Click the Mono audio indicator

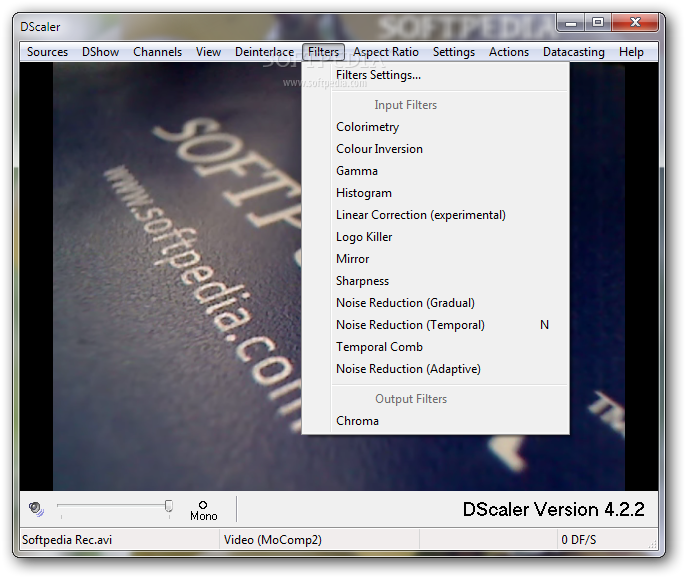pyautogui.click(x=203, y=511)
